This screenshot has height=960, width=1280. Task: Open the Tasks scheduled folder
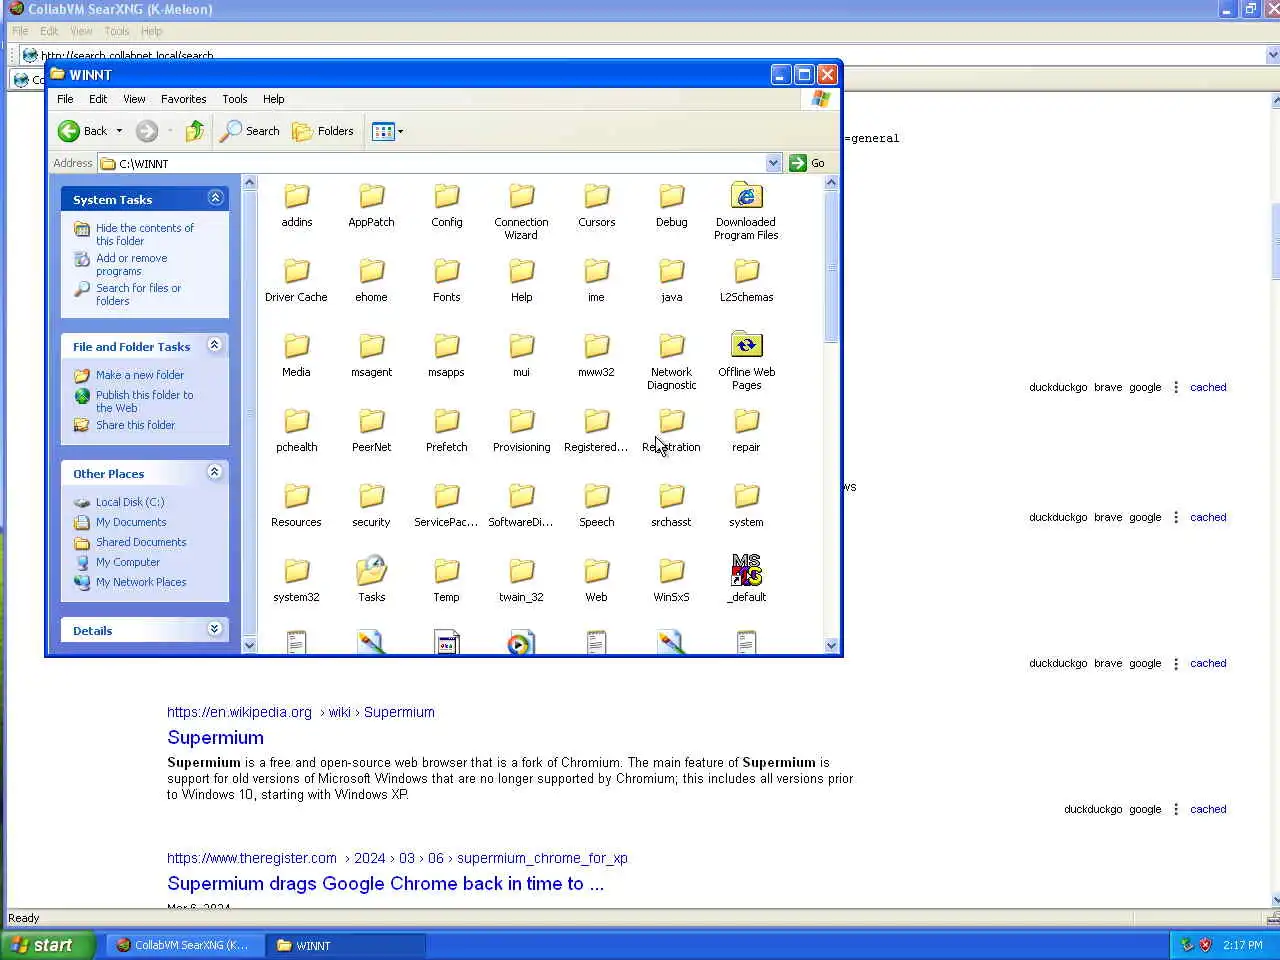point(371,580)
